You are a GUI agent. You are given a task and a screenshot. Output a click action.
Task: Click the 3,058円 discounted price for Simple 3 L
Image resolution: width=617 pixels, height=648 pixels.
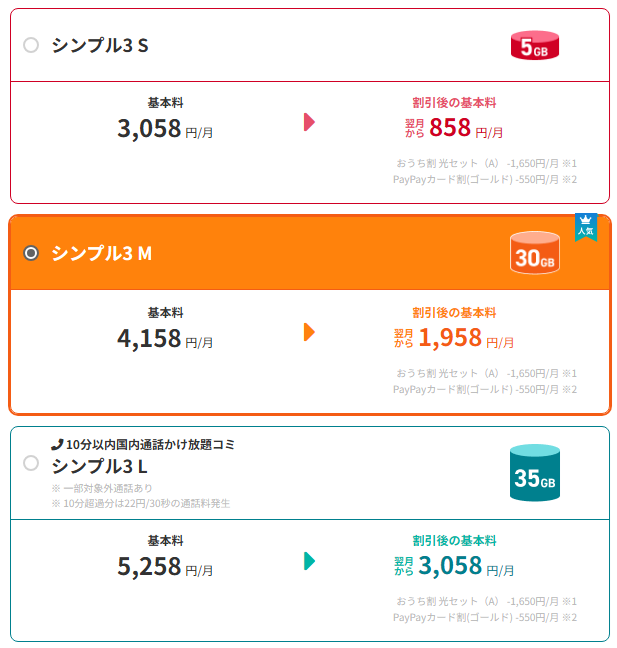click(x=450, y=566)
